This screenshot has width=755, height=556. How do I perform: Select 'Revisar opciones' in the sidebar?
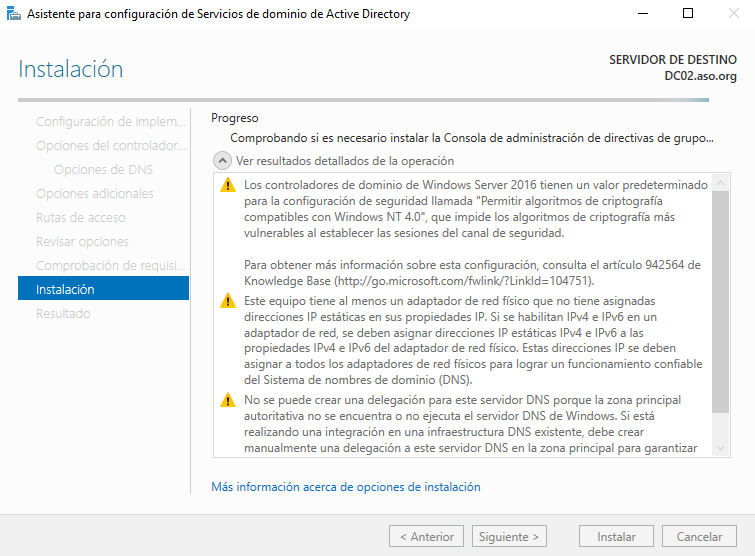point(82,241)
